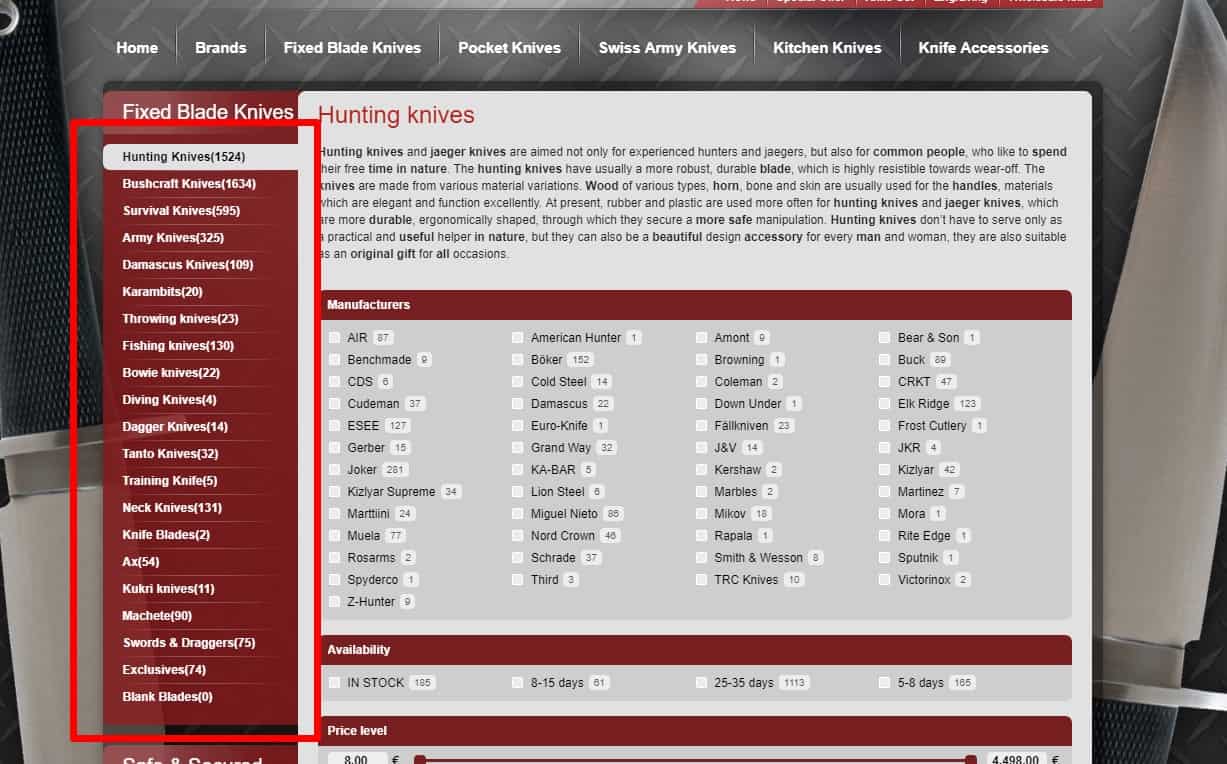The height and width of the screenshot is (764, 1227).
Task: Check the Spyderco manufacturer checkbox
Action: (334, 579)
